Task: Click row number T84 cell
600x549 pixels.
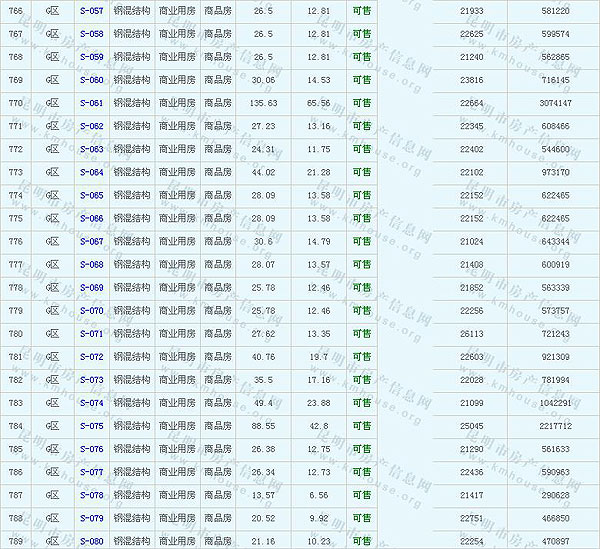Action: tap(16, 426)
